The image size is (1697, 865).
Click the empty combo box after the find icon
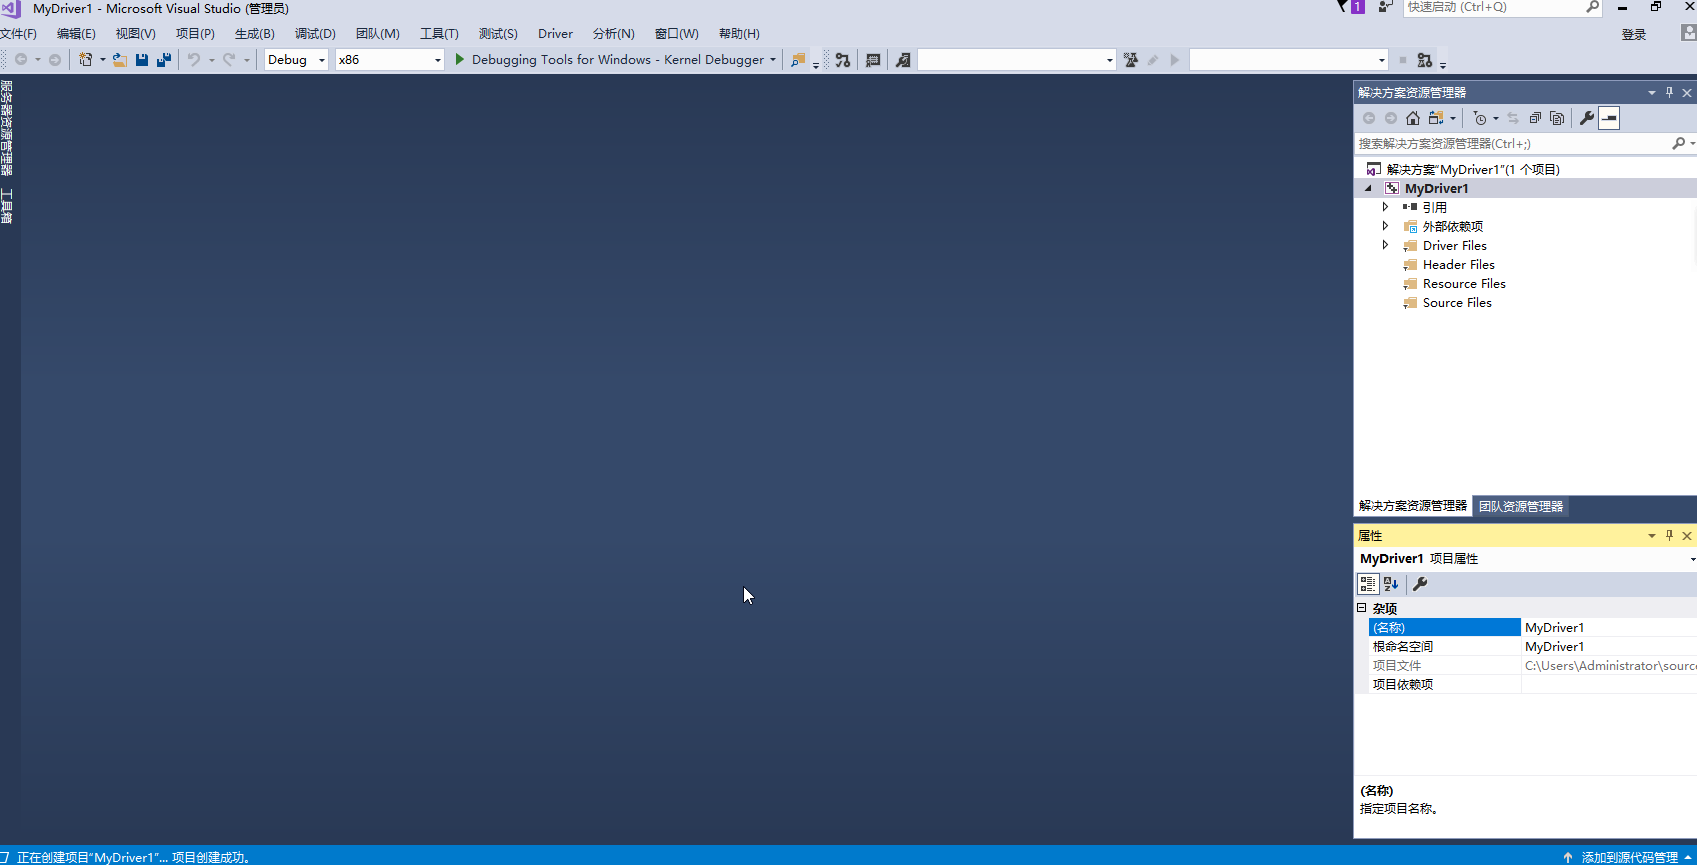point(1016,60)
